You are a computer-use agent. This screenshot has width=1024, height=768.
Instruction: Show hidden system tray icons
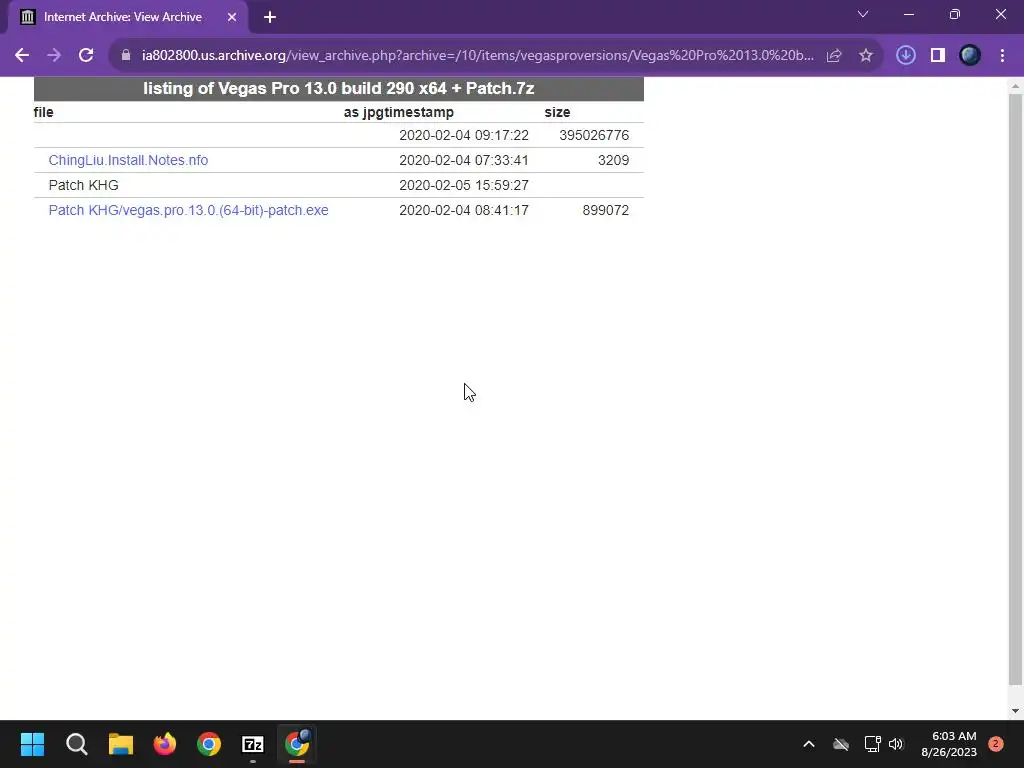[x=808, y=744]
